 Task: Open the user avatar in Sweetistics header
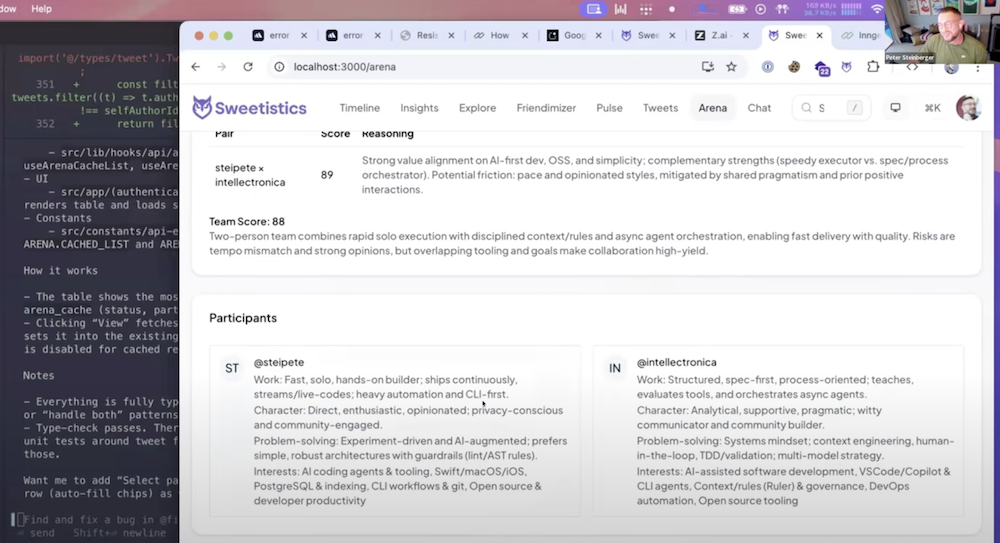(x=967, y=108)
